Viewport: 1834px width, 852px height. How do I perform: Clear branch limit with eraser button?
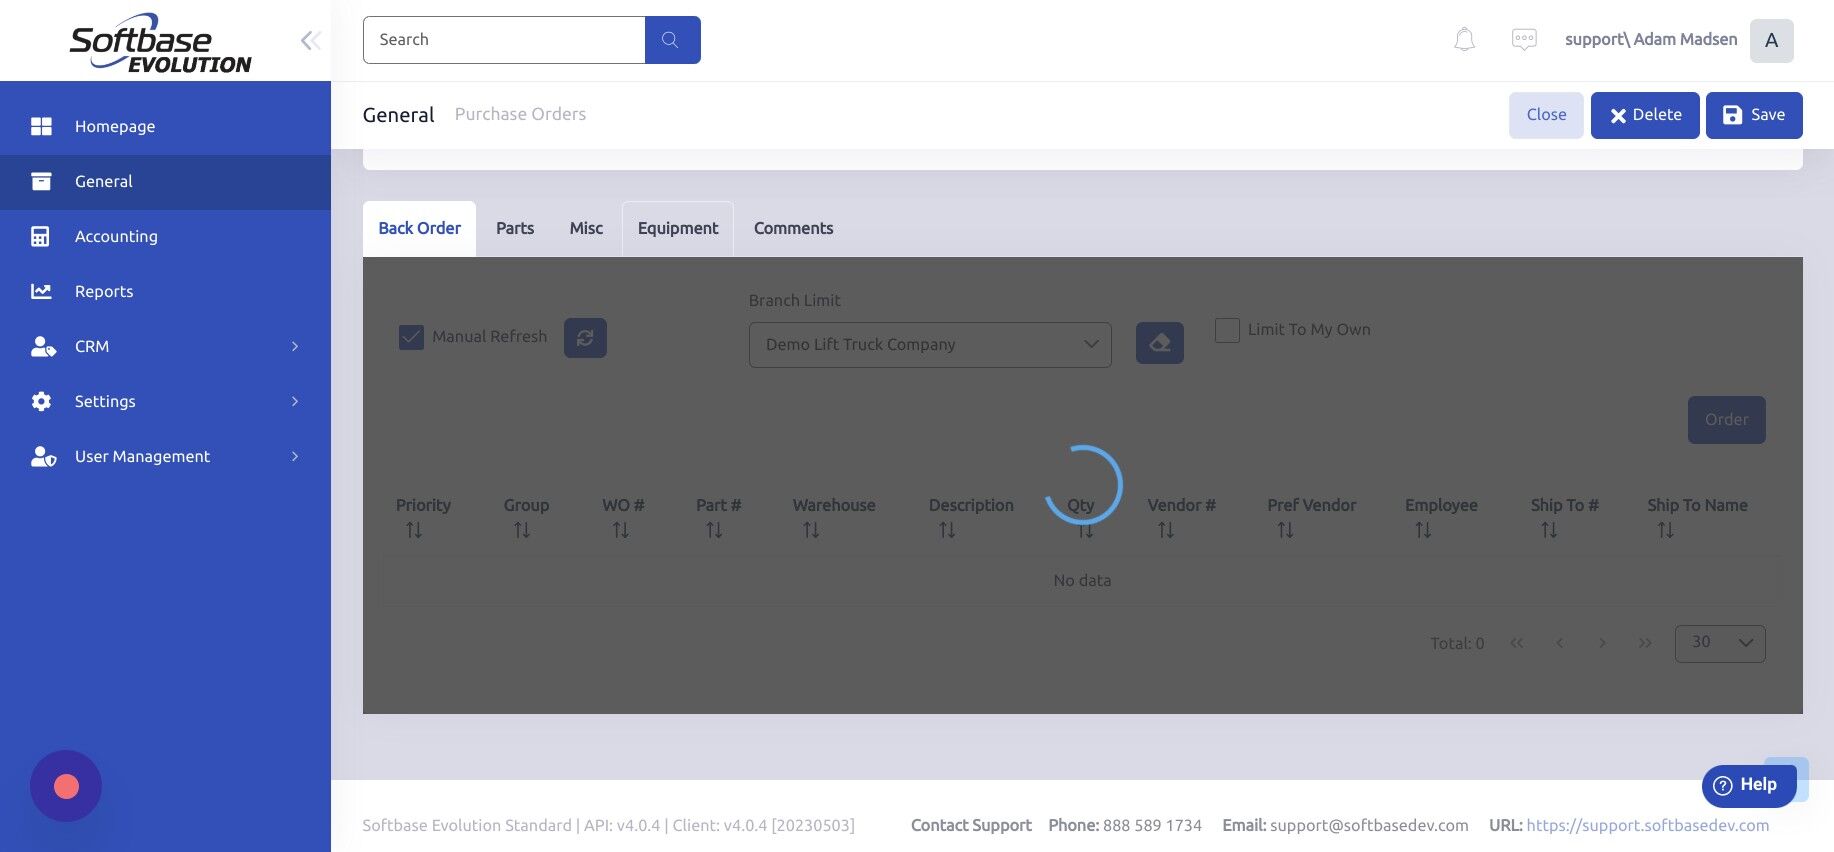pyautogui.click(x=1160, y=343)
